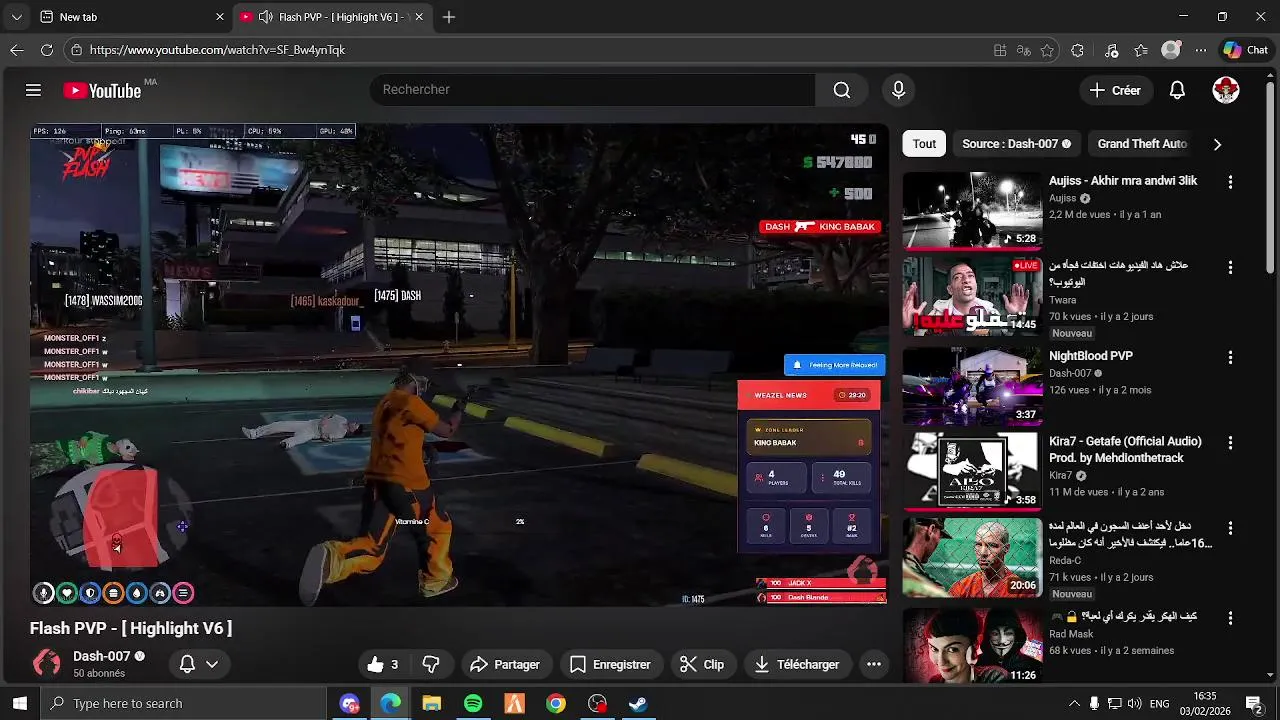The height and width of the screenshot is (720, 1280).
Task: Open the YouTube account avatar menu
Action: click(1226, 90)
